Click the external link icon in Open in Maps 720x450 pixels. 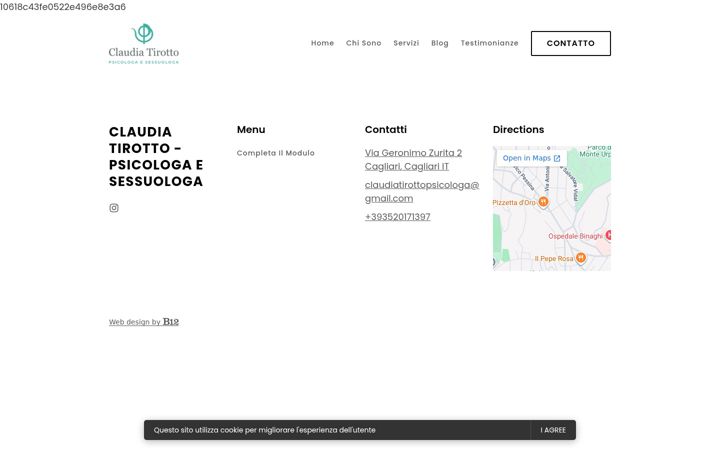(557, 158)
